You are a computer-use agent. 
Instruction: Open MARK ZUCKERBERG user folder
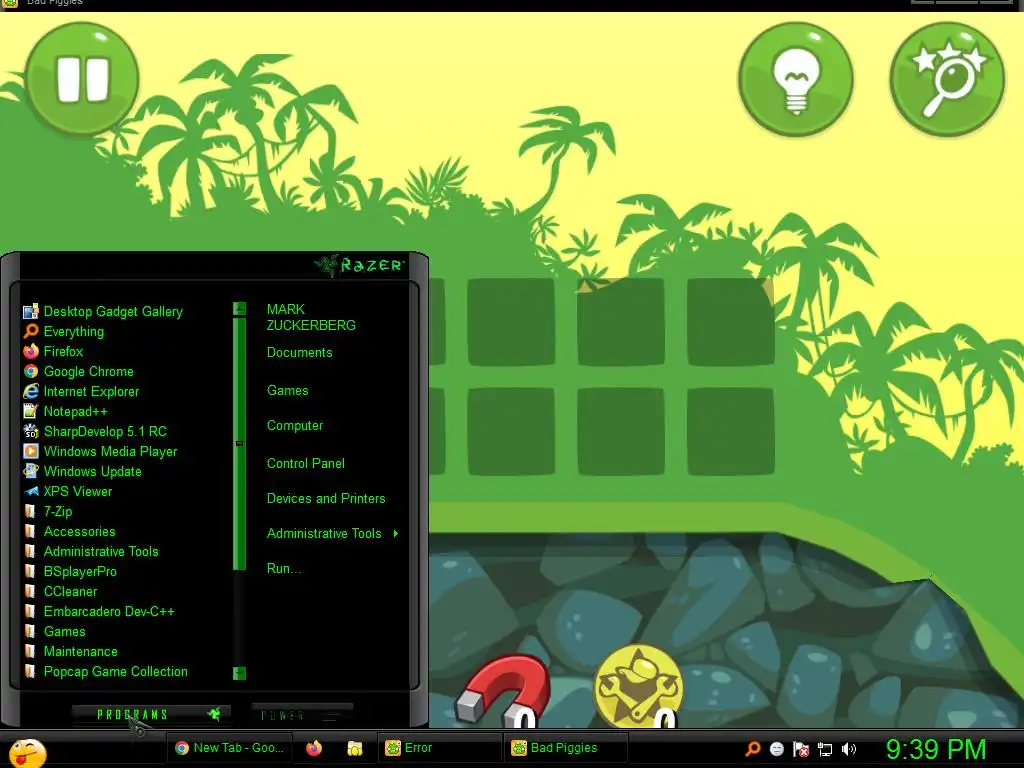pos(311,317)
